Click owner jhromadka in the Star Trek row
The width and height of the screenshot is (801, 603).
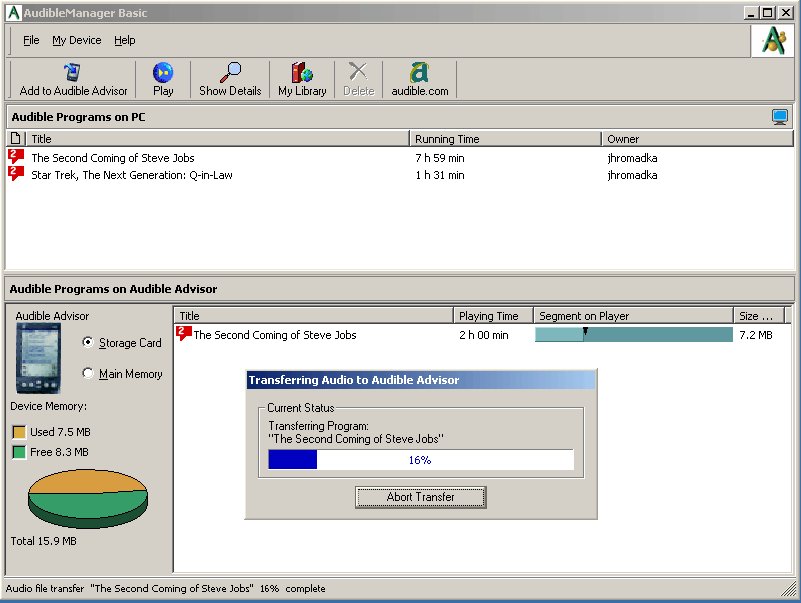(x=632, y=175)
